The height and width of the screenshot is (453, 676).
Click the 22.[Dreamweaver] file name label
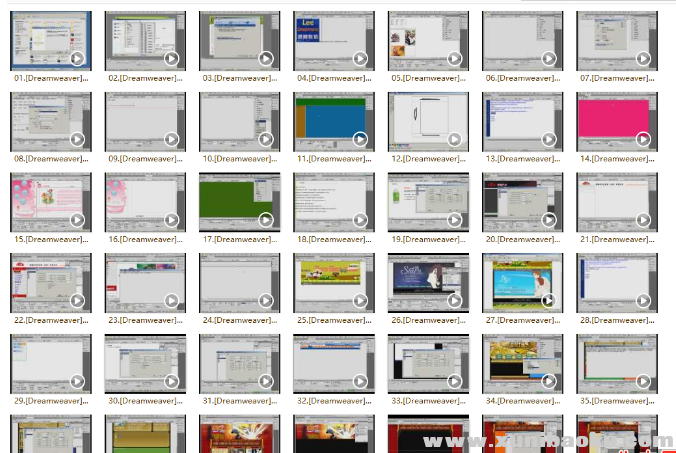[x=50, y=320]
